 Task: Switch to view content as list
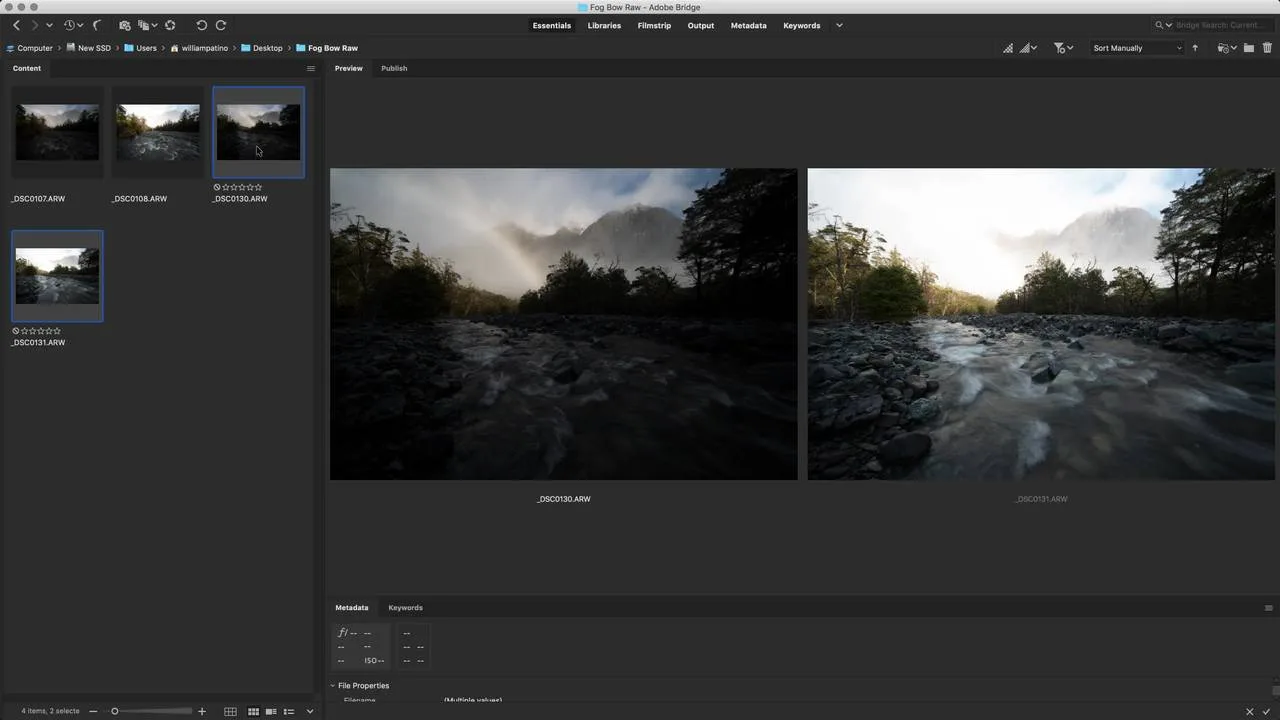(289, 711)
